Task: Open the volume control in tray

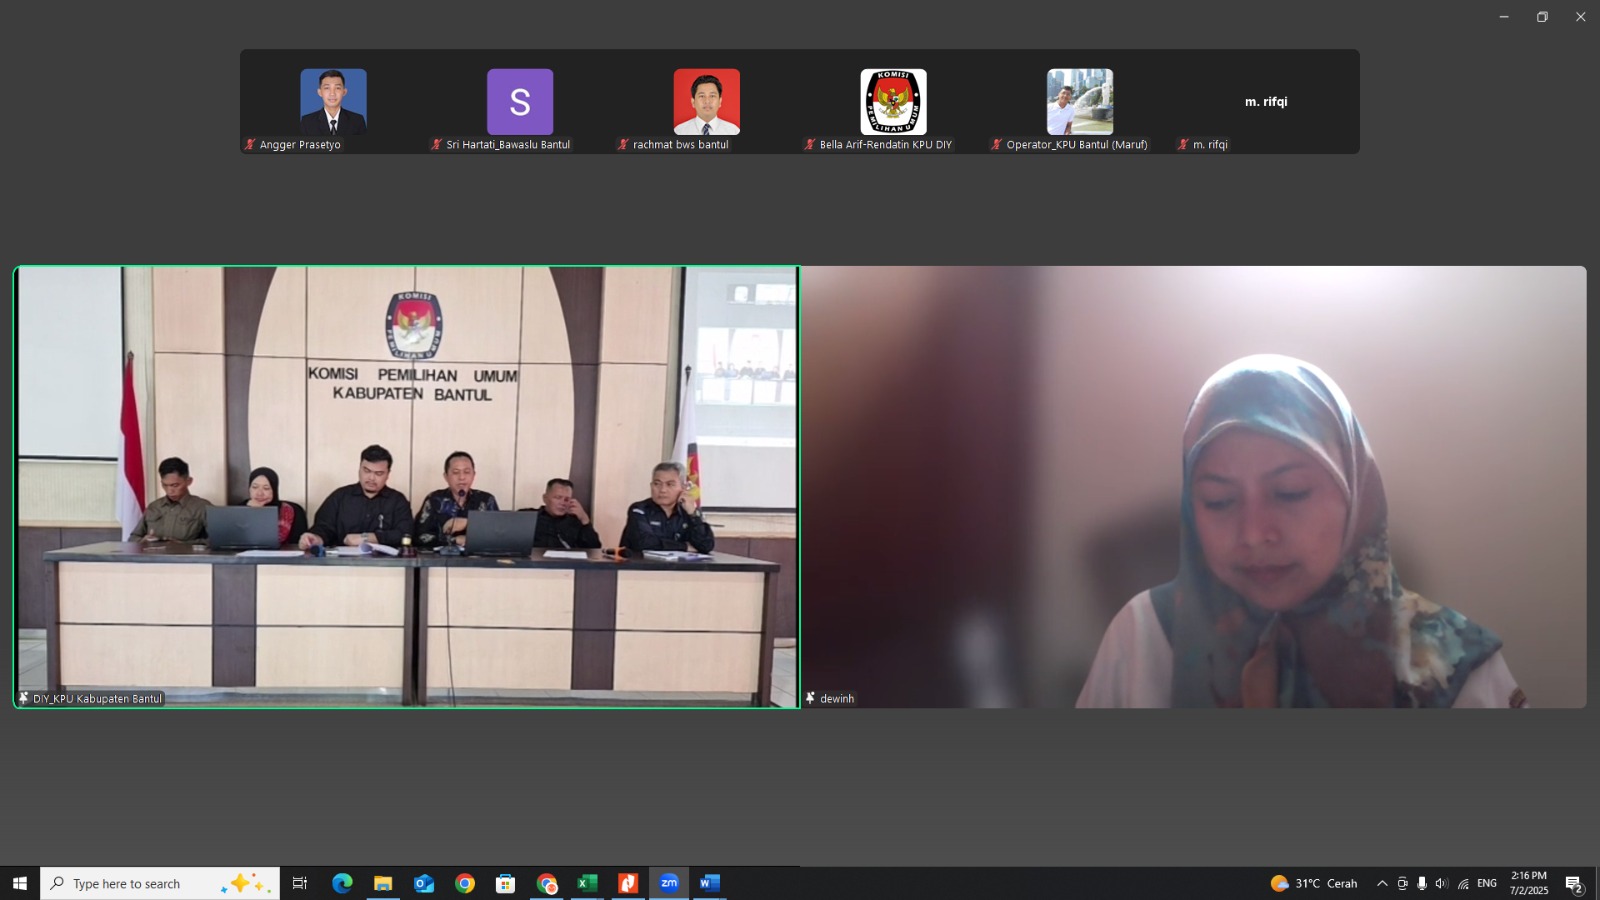Action: [1441, 883]
